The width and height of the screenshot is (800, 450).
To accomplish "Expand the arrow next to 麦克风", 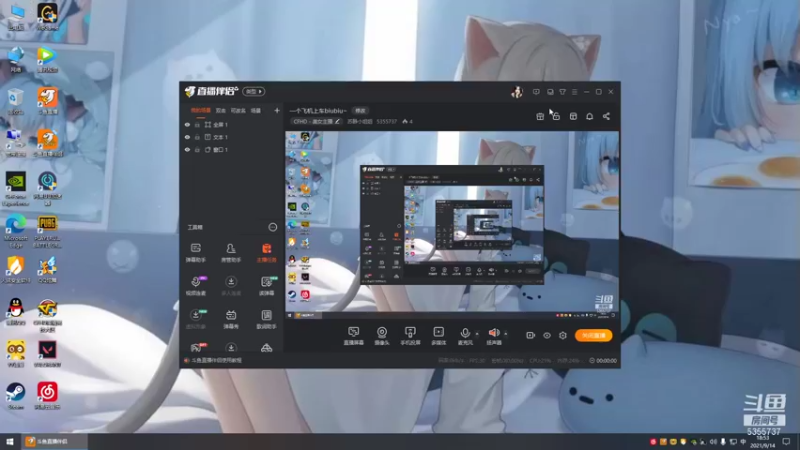I will [477, 334].
